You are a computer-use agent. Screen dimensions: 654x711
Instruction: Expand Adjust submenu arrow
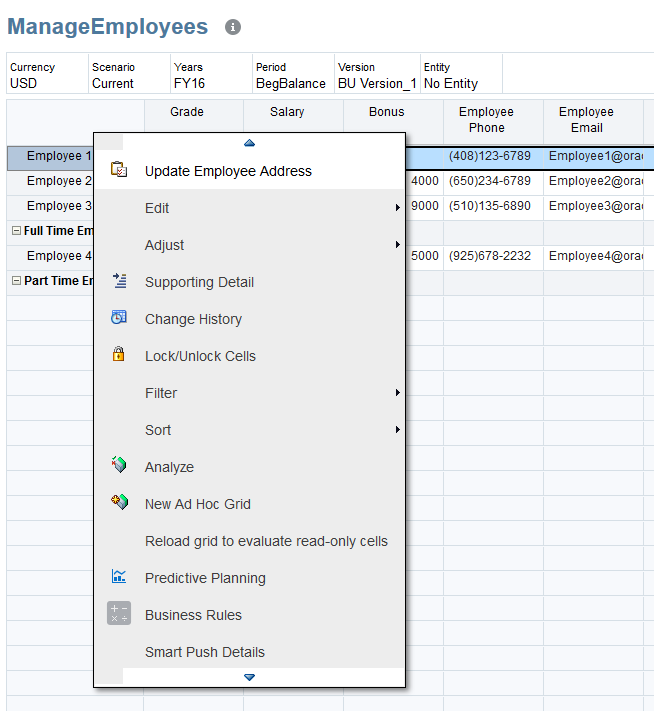(397, 245)
